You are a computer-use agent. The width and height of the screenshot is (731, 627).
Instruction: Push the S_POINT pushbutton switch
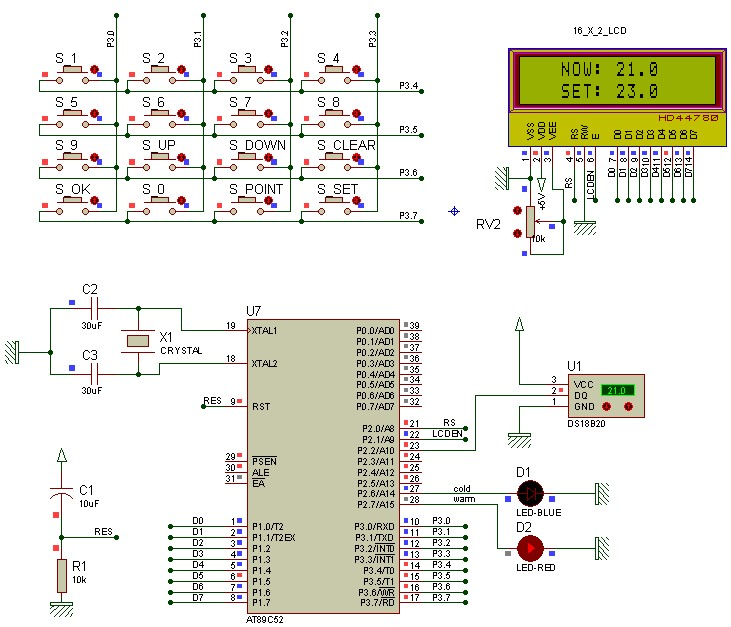247,201
